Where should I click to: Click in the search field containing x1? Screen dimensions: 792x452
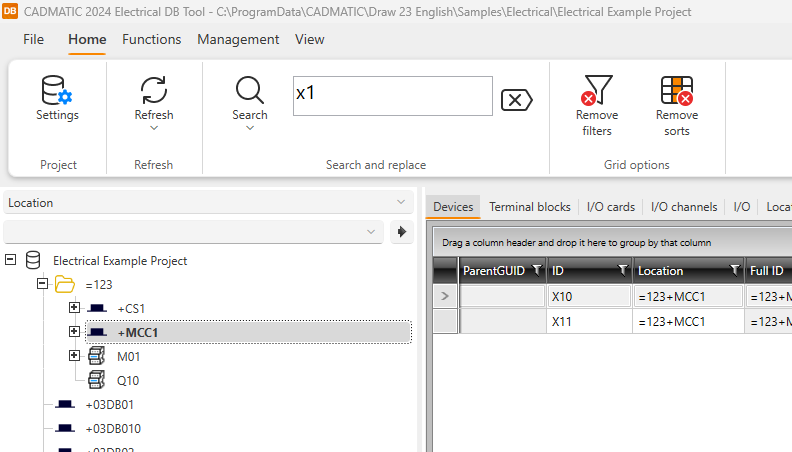(392, 96)
